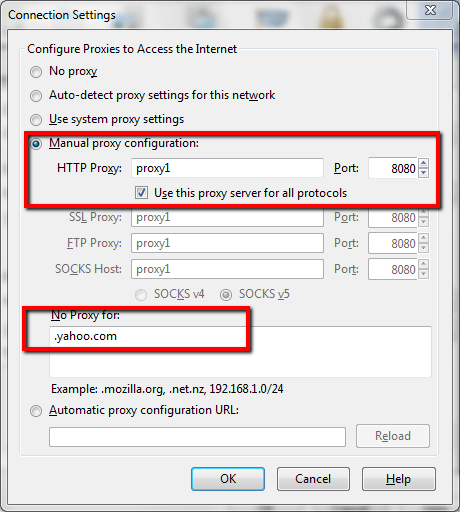Image resolution: width=460 pixels, height=512 pixels.
Task: Decrease HTTP Proxy port with down arrow
Action: tap(423, 173)
